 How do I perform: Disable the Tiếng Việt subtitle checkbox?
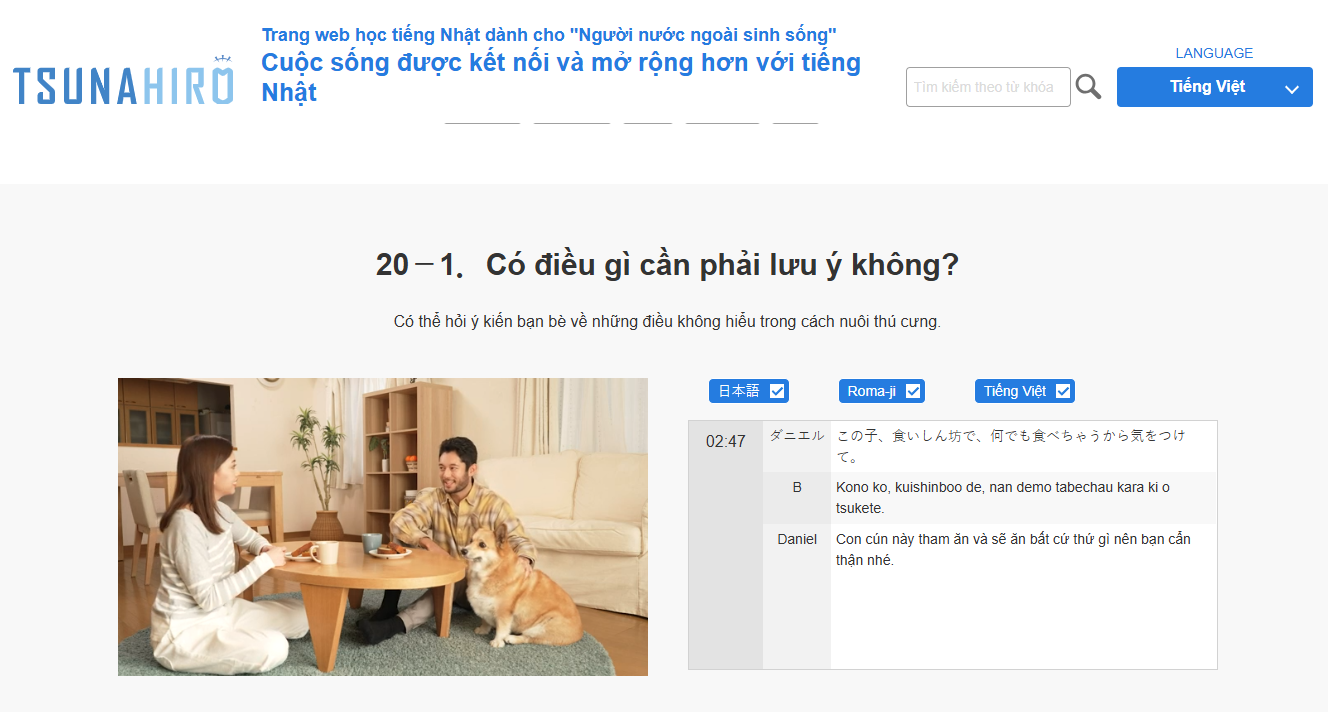pyautogui.click(x=1063, y=391)
